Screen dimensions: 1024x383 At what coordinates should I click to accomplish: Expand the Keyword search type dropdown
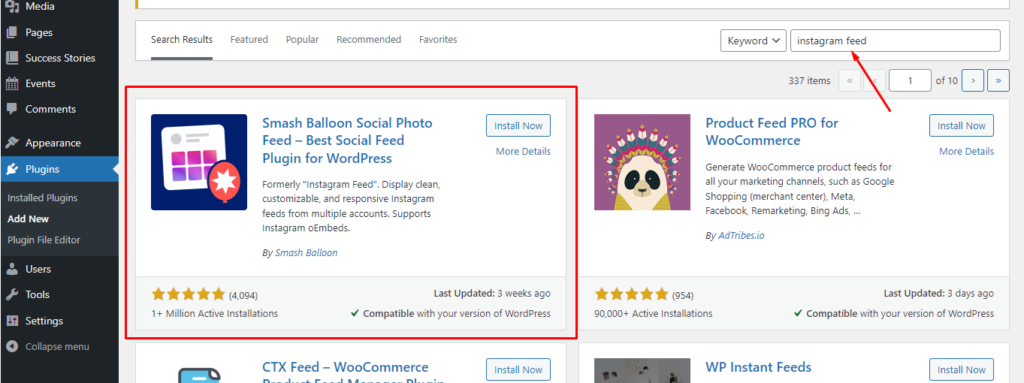[753, 41]
